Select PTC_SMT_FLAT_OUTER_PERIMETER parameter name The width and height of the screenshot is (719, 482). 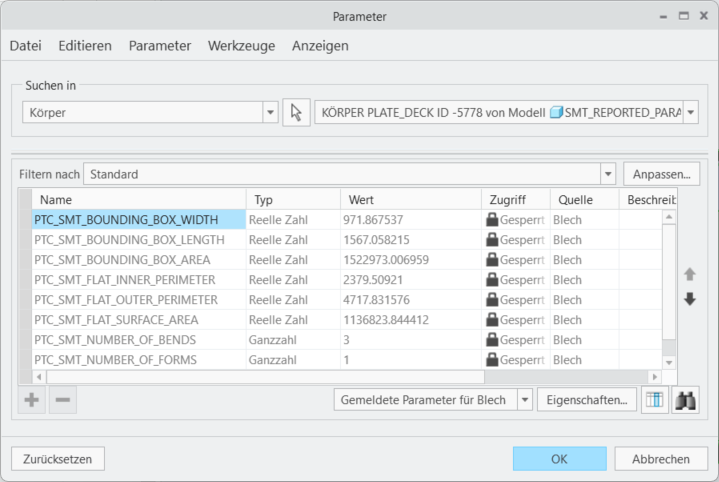(x=126, y=300)
